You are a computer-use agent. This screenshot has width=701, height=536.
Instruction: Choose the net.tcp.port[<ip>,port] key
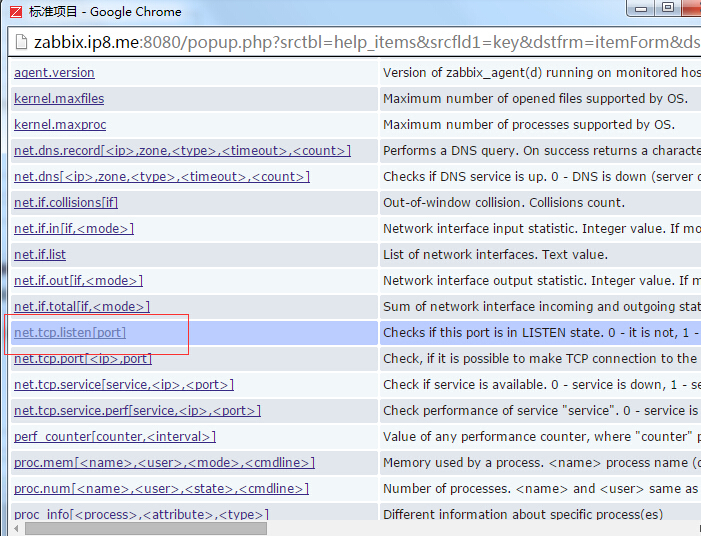click(83, 359)
